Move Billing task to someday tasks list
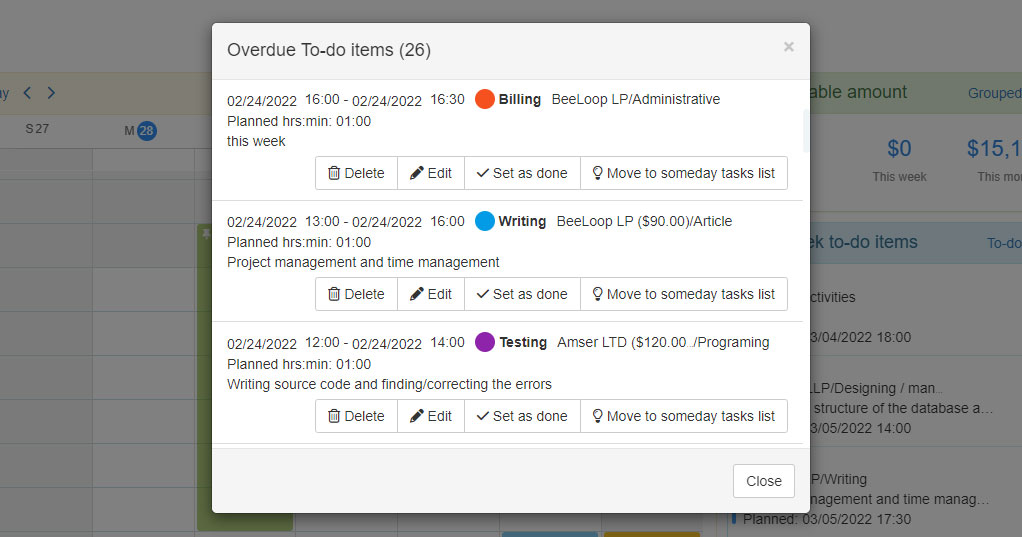The height and width of the screenshot is (537, 1022). pos(683,173)
